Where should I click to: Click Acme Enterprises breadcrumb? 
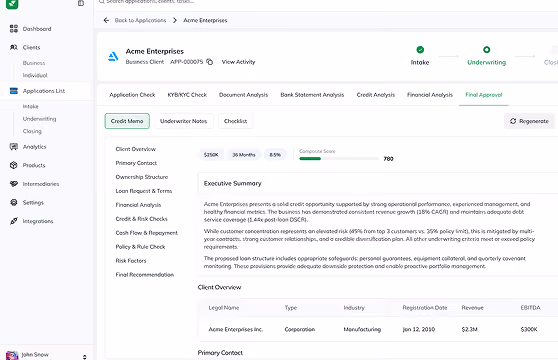(205, 20)
